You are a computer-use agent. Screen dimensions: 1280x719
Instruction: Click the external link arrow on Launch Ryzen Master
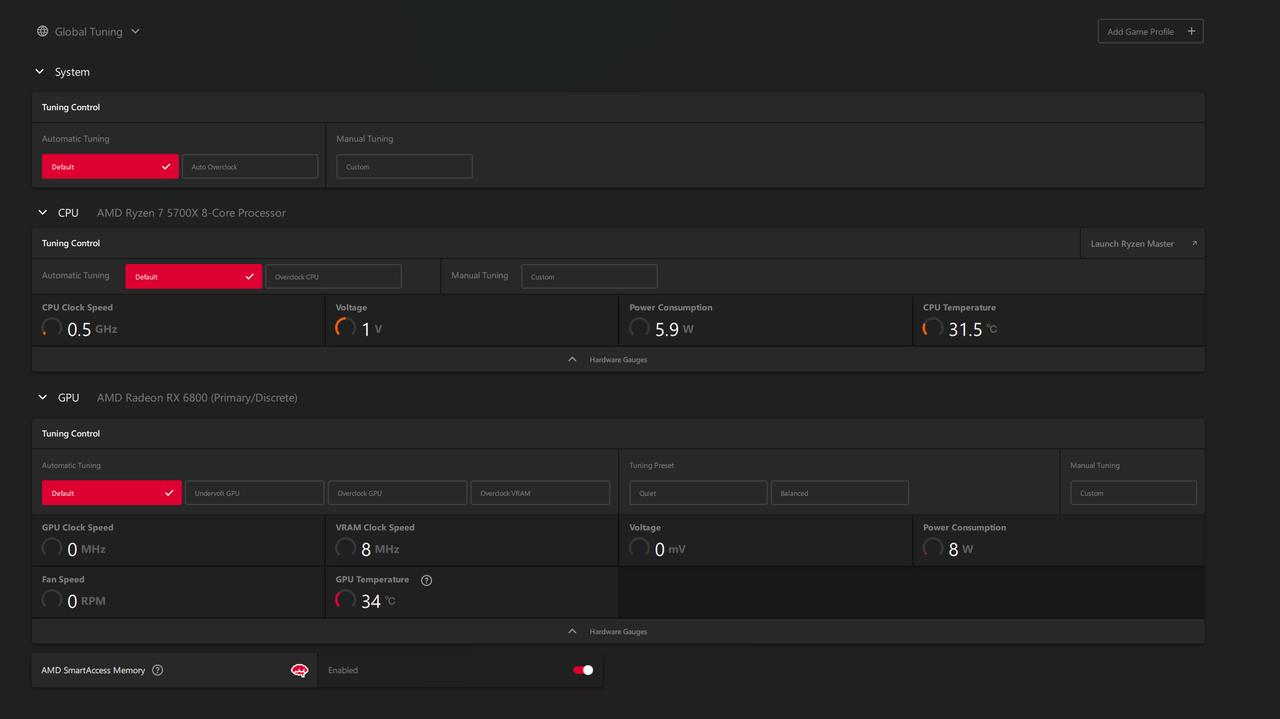1194,243
